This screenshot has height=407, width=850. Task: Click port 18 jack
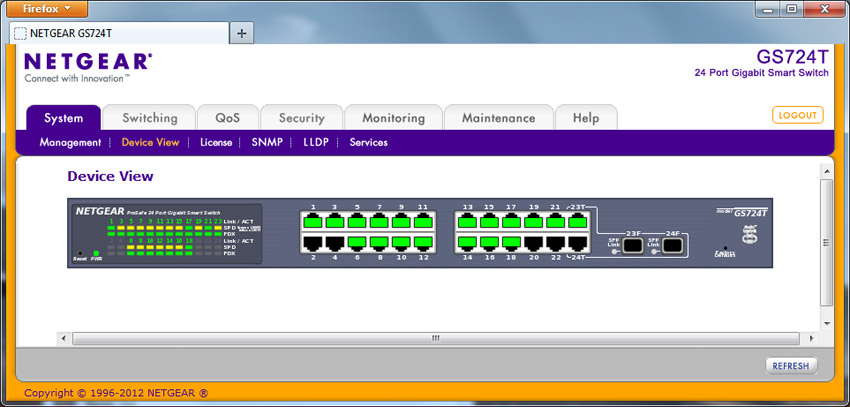tap(512, 243)
